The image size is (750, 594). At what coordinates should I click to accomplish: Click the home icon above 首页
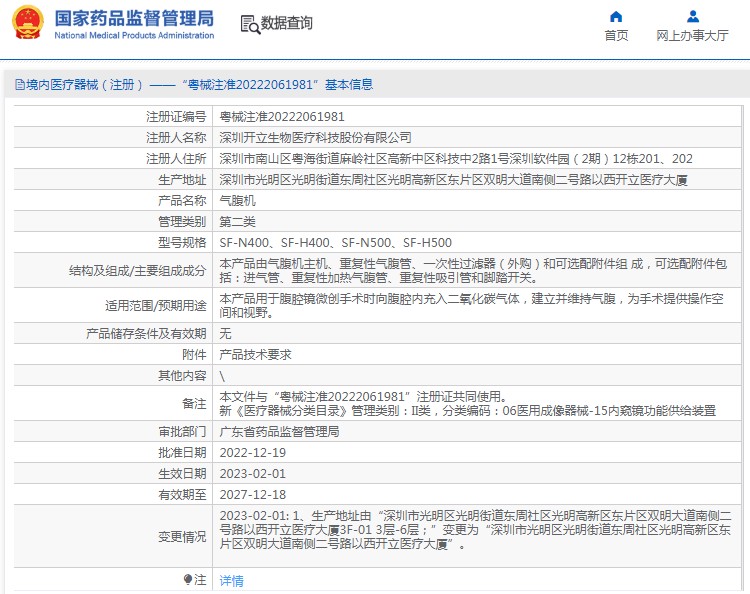(616, 17)
